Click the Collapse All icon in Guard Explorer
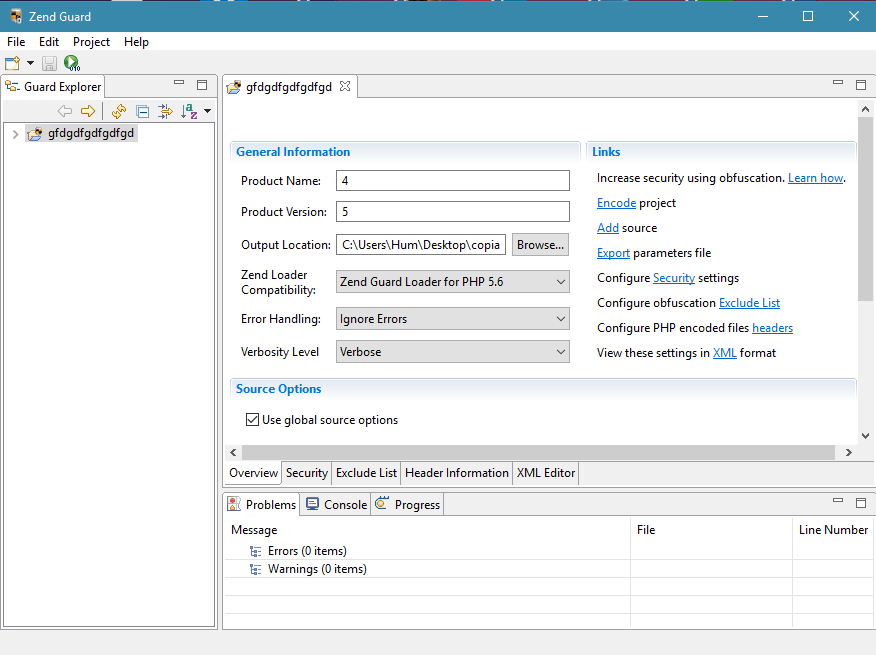The width and height of the screenshot is (876, 655). [142, 112]
